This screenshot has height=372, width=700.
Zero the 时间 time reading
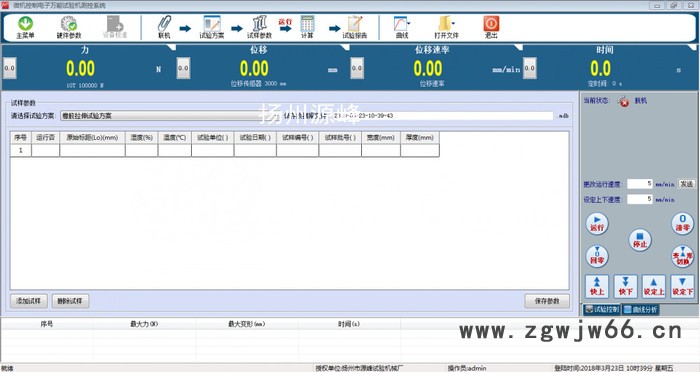tap(529, 68)
